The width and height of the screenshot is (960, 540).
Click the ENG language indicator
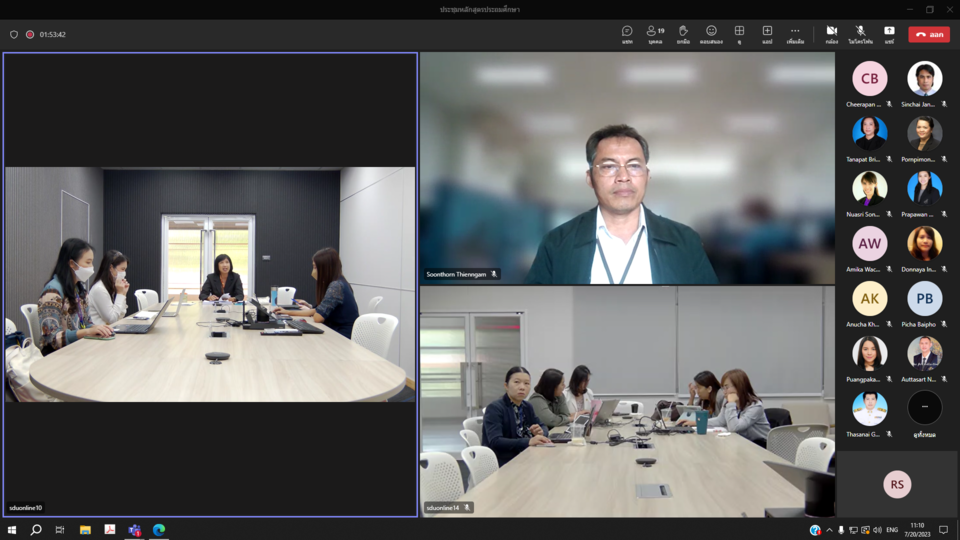pos(892,530)
